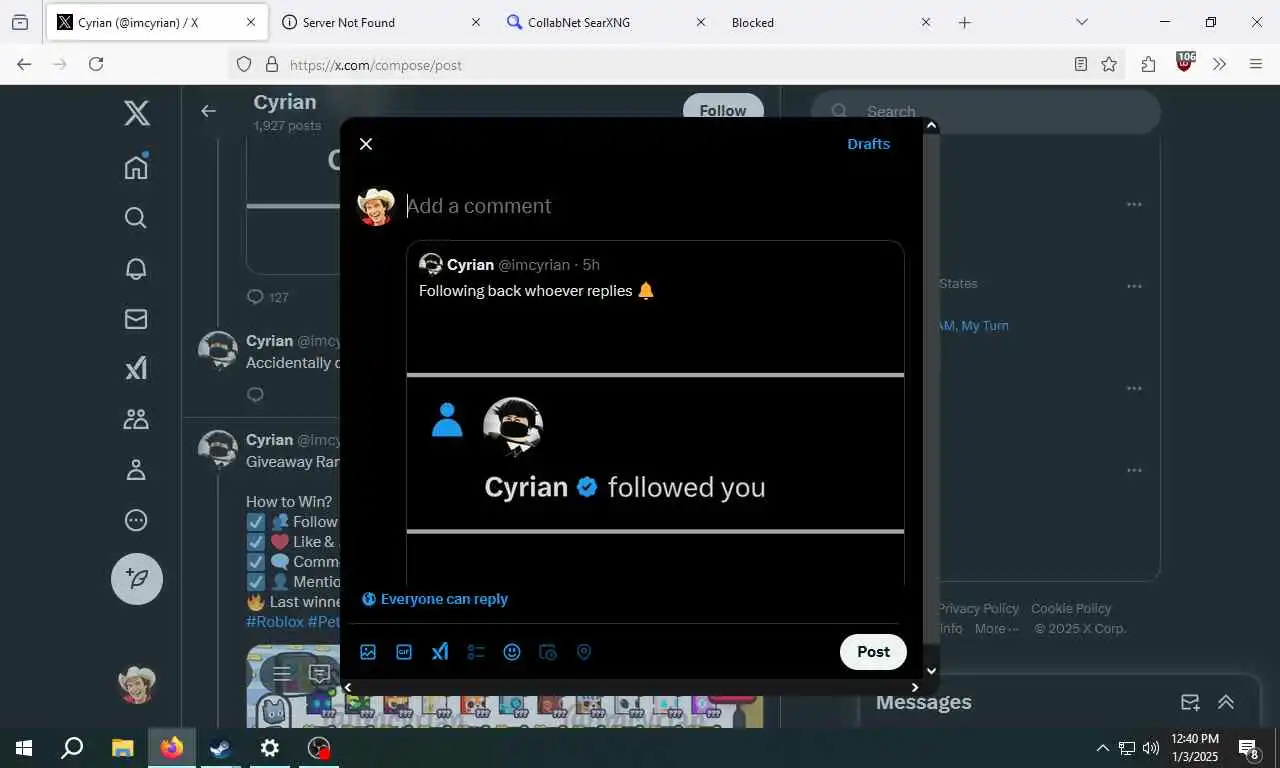Open Firefox extensions menu
1280x768 pixels.
point(1148,64)
